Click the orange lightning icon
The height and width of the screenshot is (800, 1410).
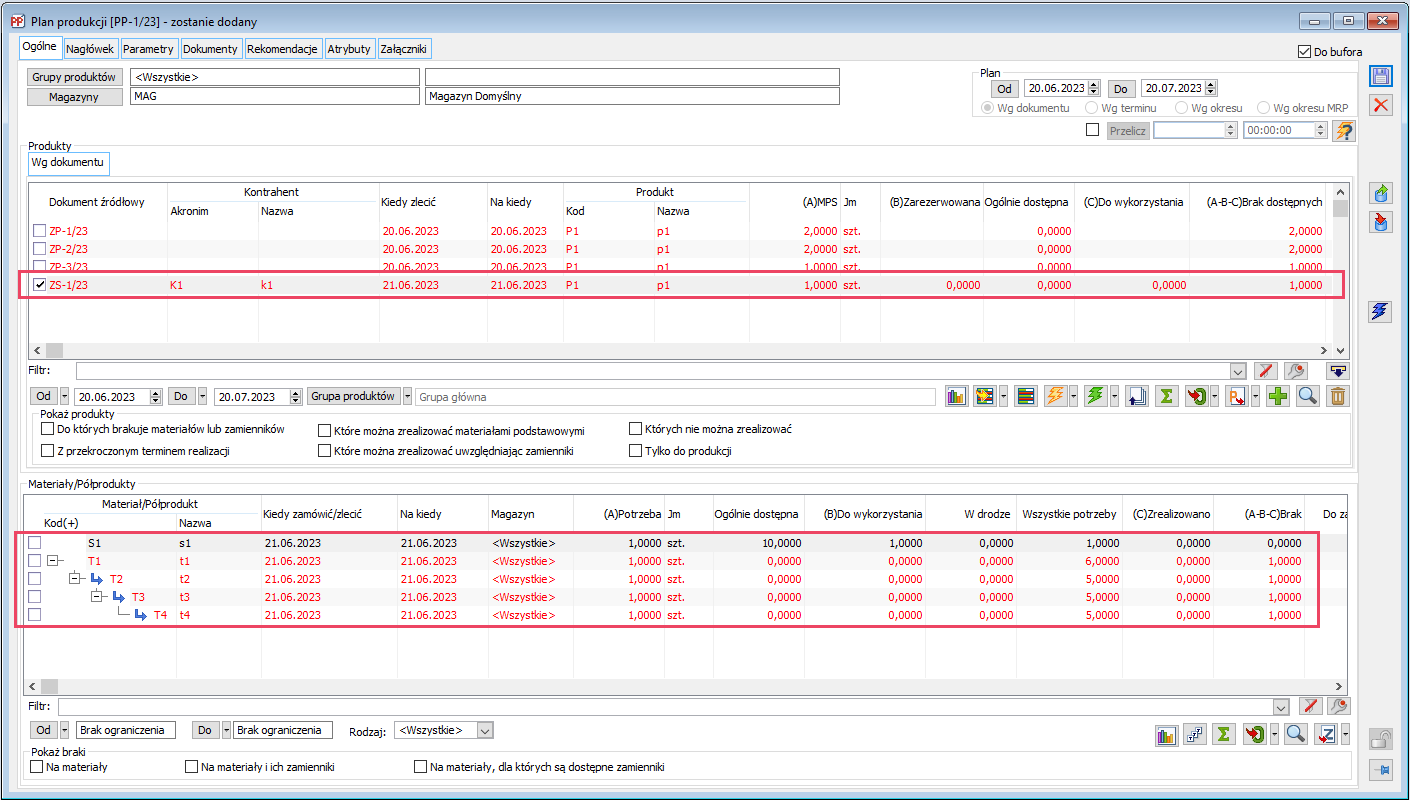pos(1056,396)
